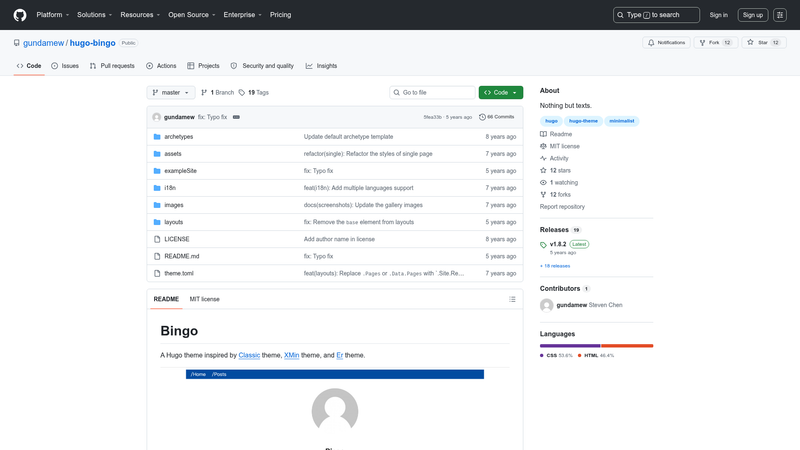Click the LICENSE file icon

157,239
